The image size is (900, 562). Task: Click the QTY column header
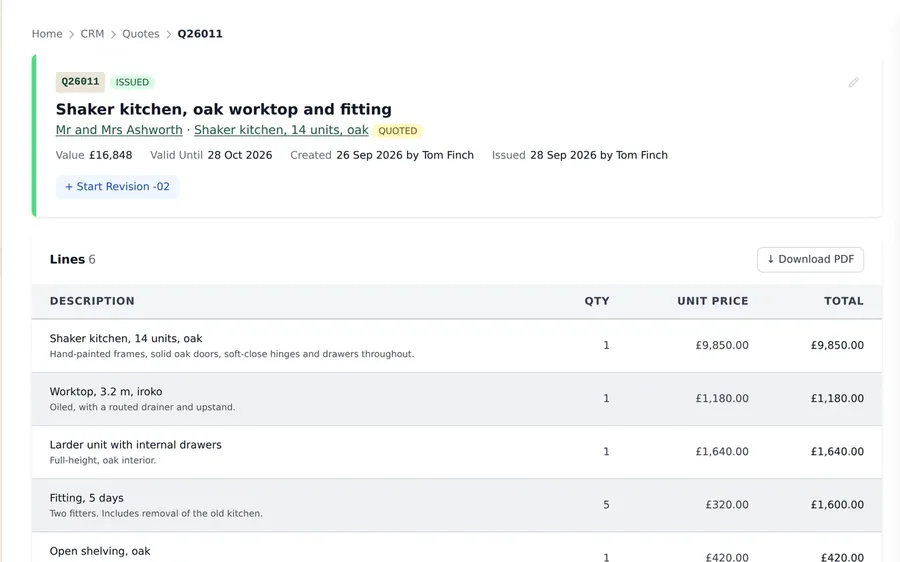(597, 301)
